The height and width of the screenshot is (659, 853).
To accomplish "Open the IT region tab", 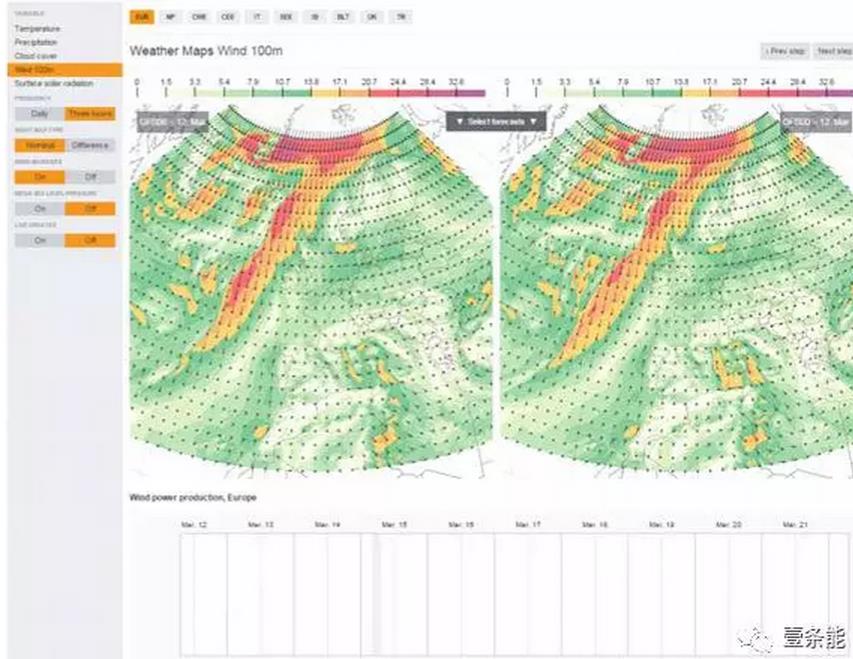I will pyautogui.click(x=257, y=18).
